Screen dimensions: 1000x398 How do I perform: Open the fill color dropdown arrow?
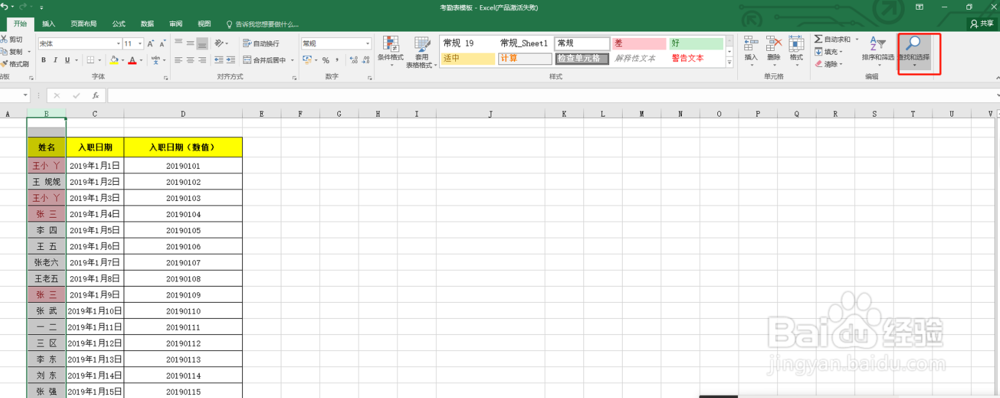[x=122, y=61]
